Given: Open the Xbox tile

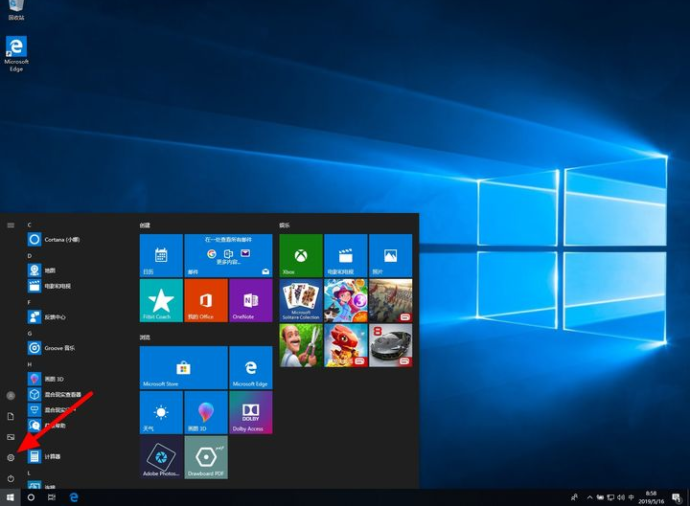Looking at the screenshot, I should click(x=300, y=256).
